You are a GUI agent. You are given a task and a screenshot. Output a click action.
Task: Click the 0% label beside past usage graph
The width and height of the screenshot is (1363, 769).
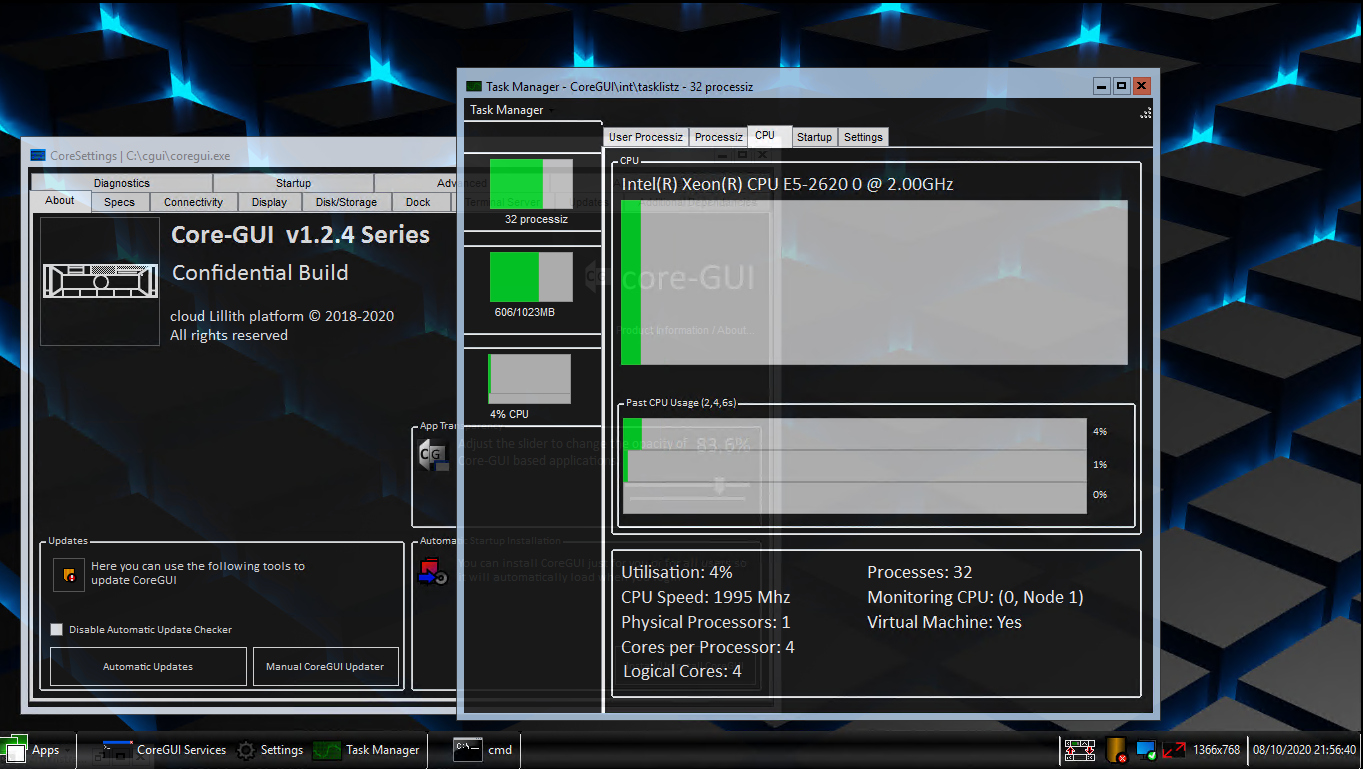(1100, 495)
